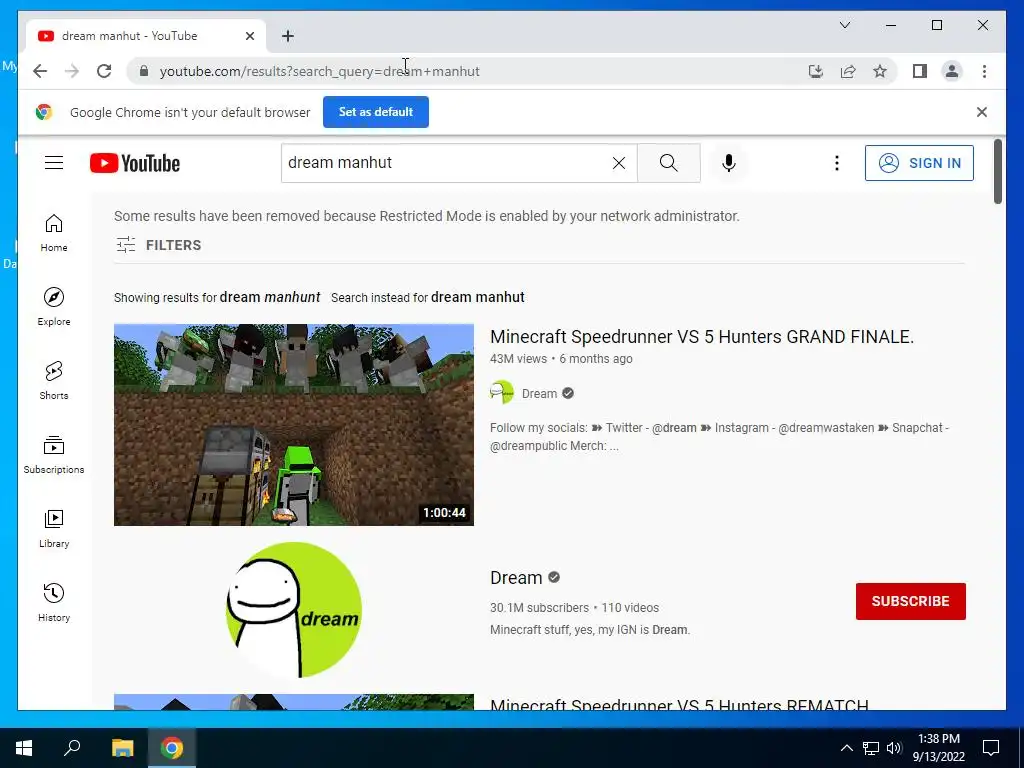
Task: Click the dream manhunt suggested query
Action: tap(270, 297)
